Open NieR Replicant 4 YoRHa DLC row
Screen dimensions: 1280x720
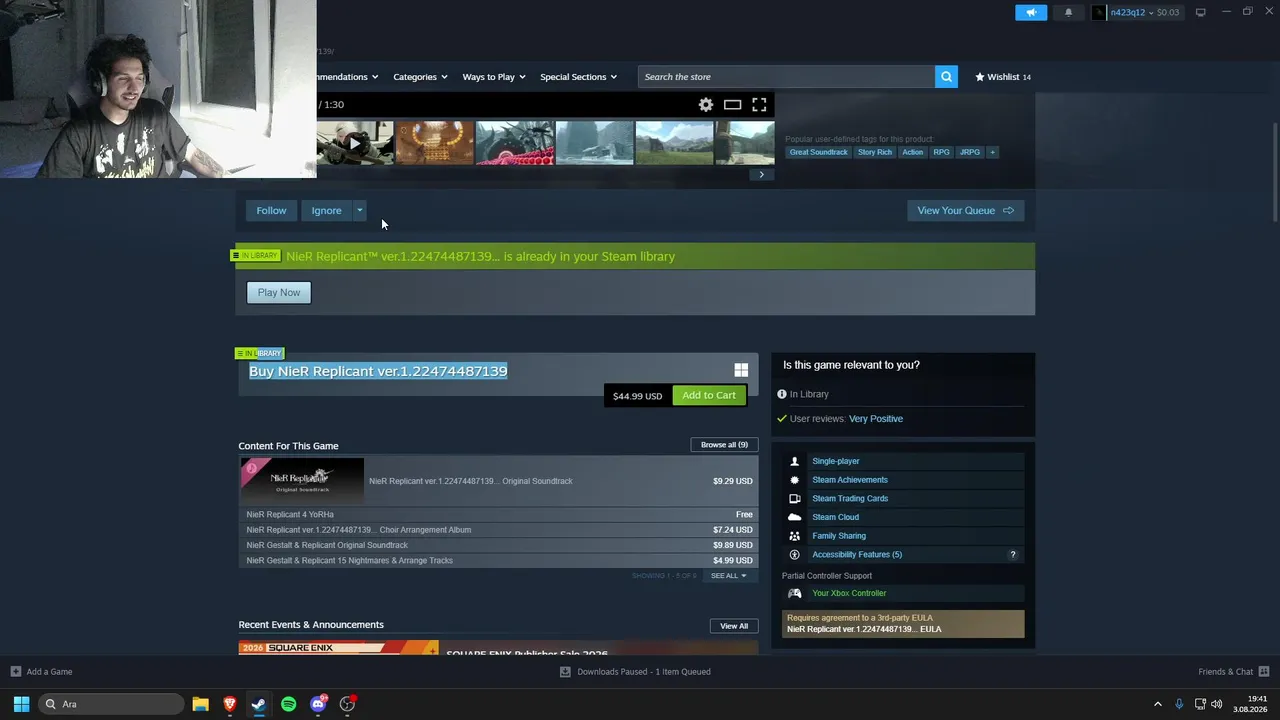tap(498, 514)
